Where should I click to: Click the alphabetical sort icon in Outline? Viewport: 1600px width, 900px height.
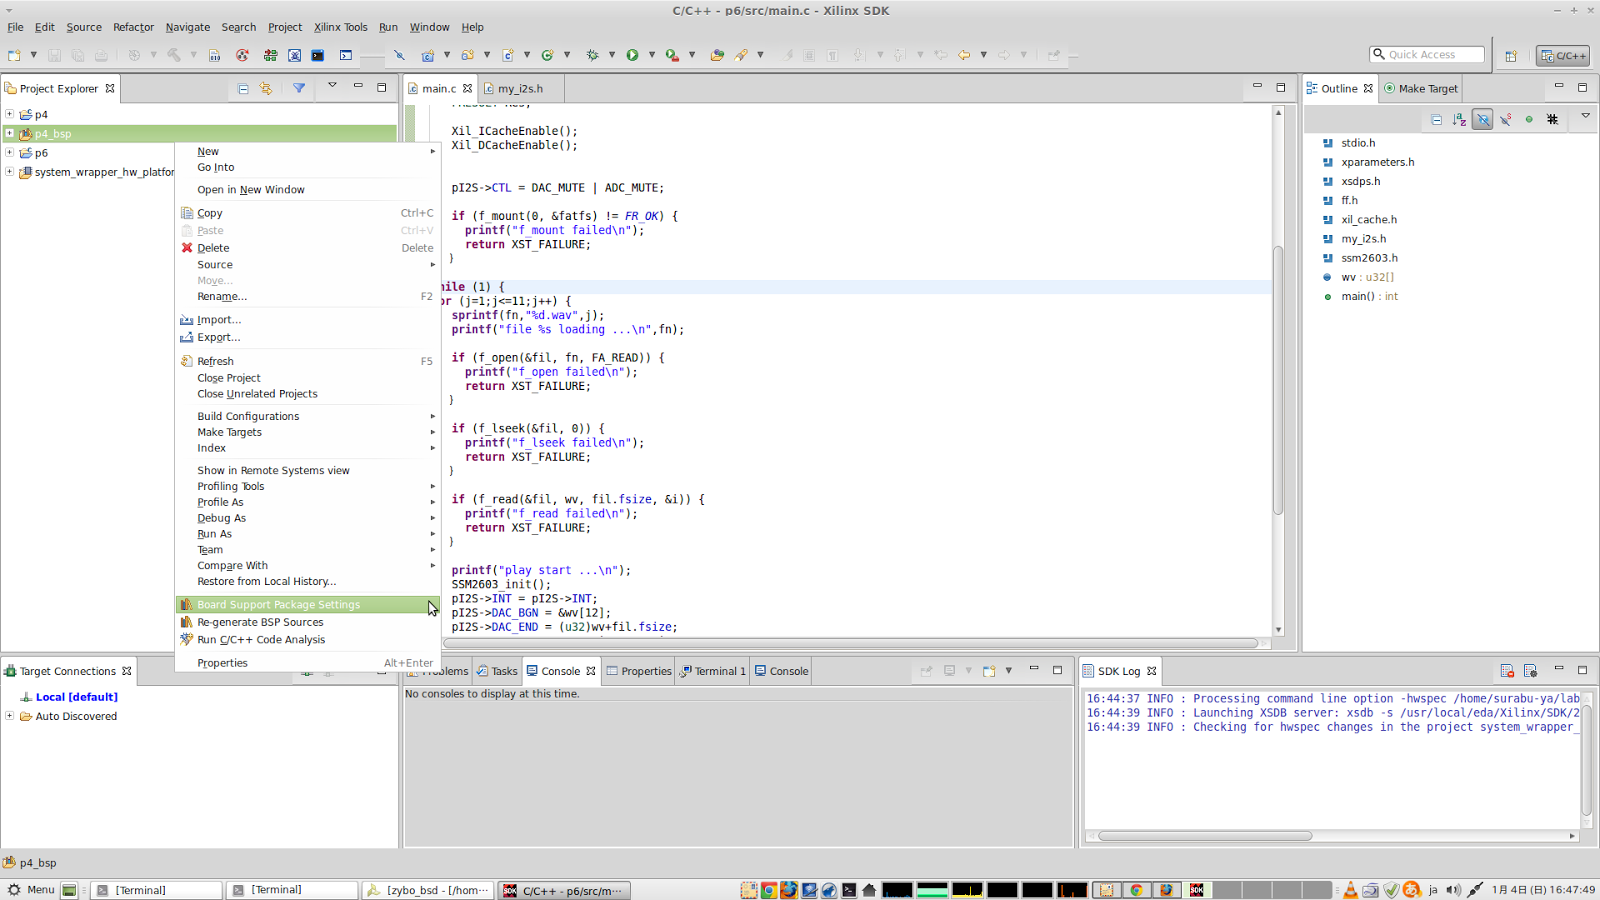(x=1459, y=120)
